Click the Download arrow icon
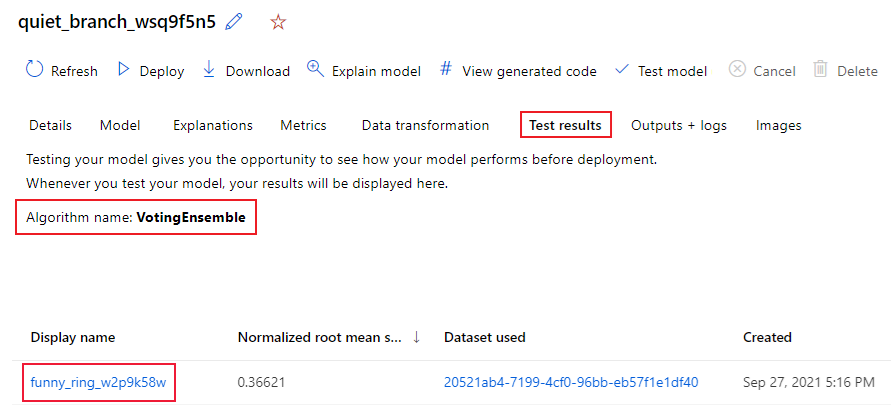891x416 pixels. pyautogui.click(x=209, y=70)
